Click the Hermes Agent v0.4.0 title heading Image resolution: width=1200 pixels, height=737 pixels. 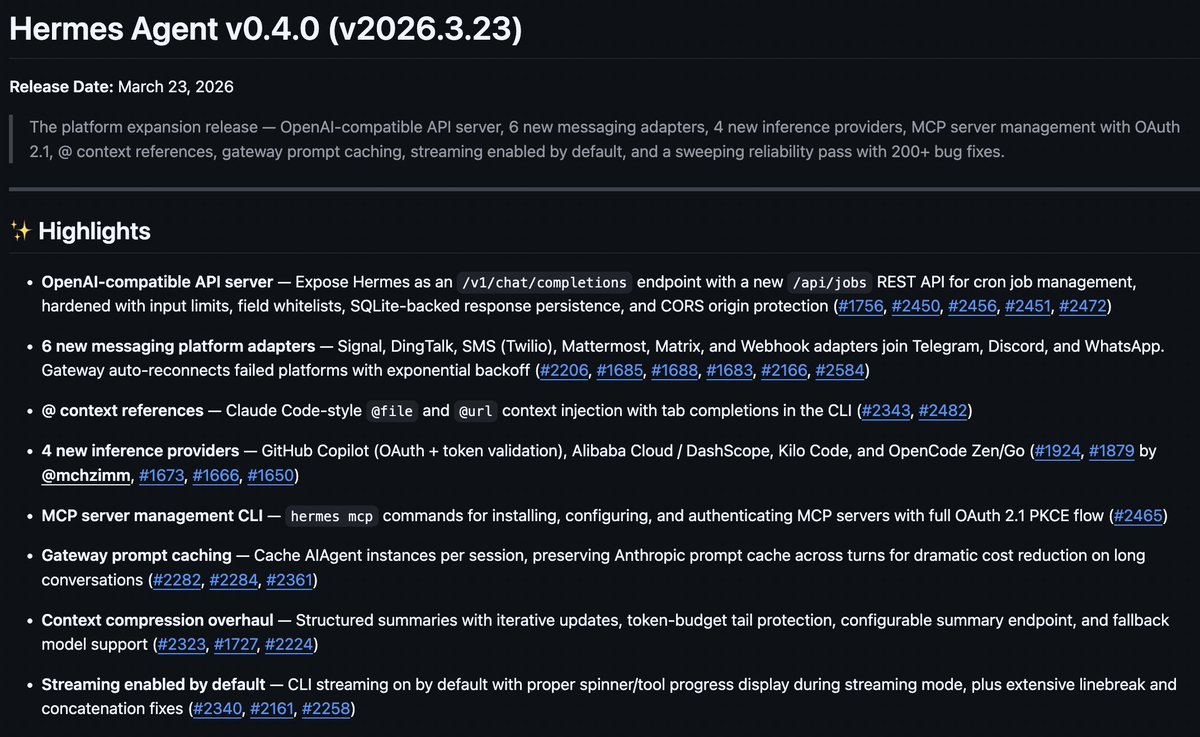pyautogui.click(x=266, y=29)
